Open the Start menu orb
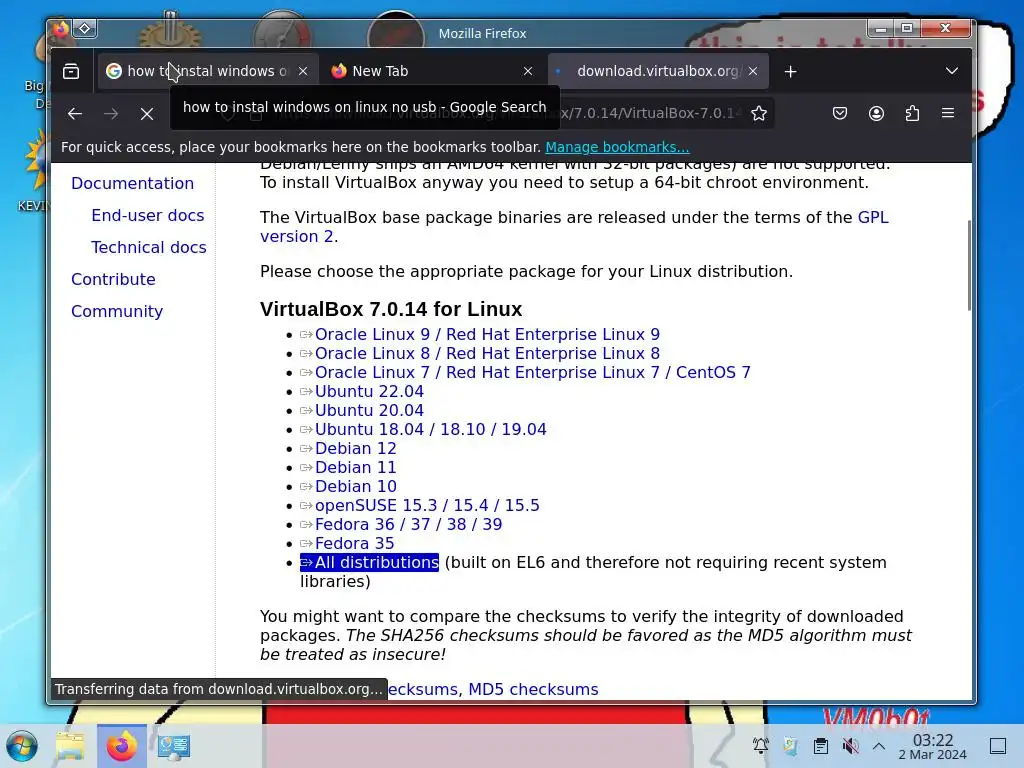Screen dimensions: 1024x768 point(22,746)
